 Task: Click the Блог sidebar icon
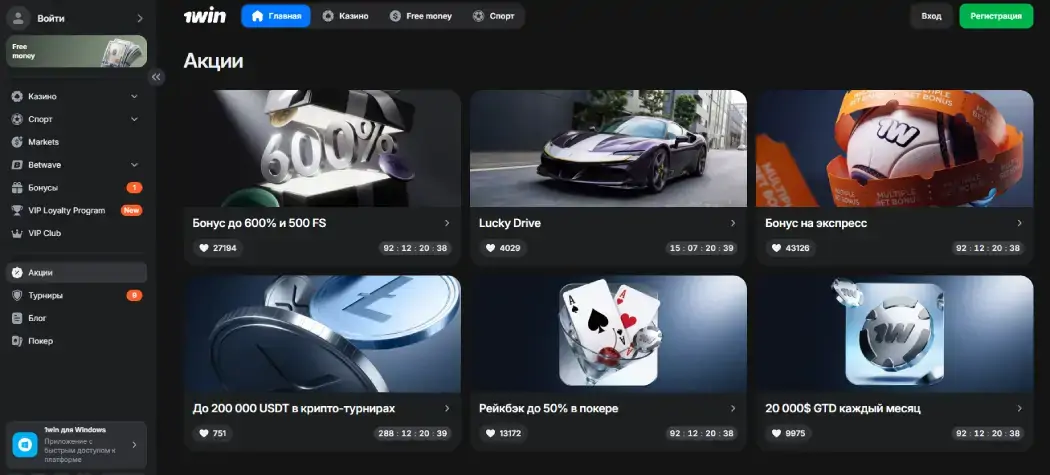[17, 318]
